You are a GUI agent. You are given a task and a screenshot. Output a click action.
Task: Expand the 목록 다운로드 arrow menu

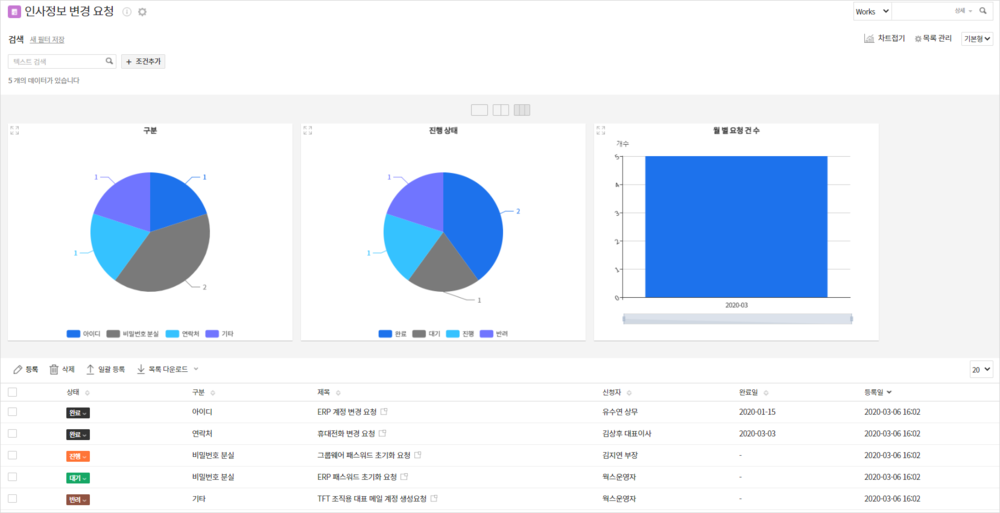pos(196,369)
